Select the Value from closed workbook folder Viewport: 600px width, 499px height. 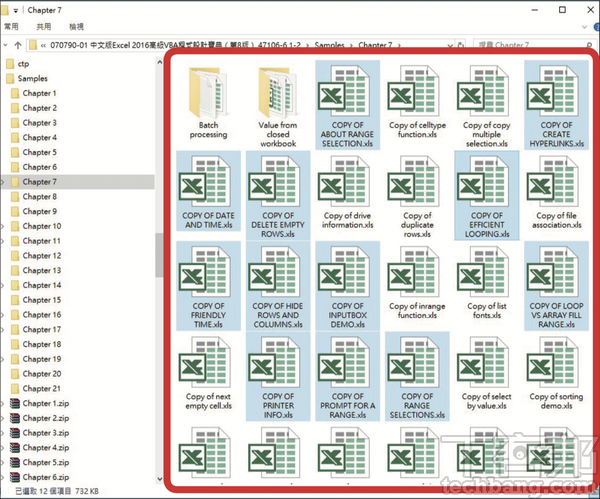pos(277,93)
